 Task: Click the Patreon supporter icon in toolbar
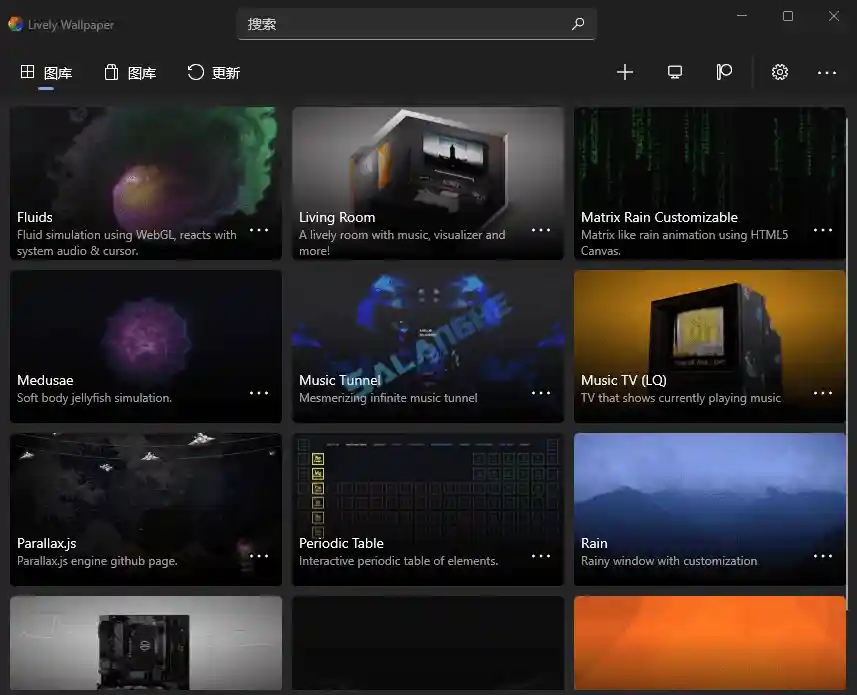(724, 72)
